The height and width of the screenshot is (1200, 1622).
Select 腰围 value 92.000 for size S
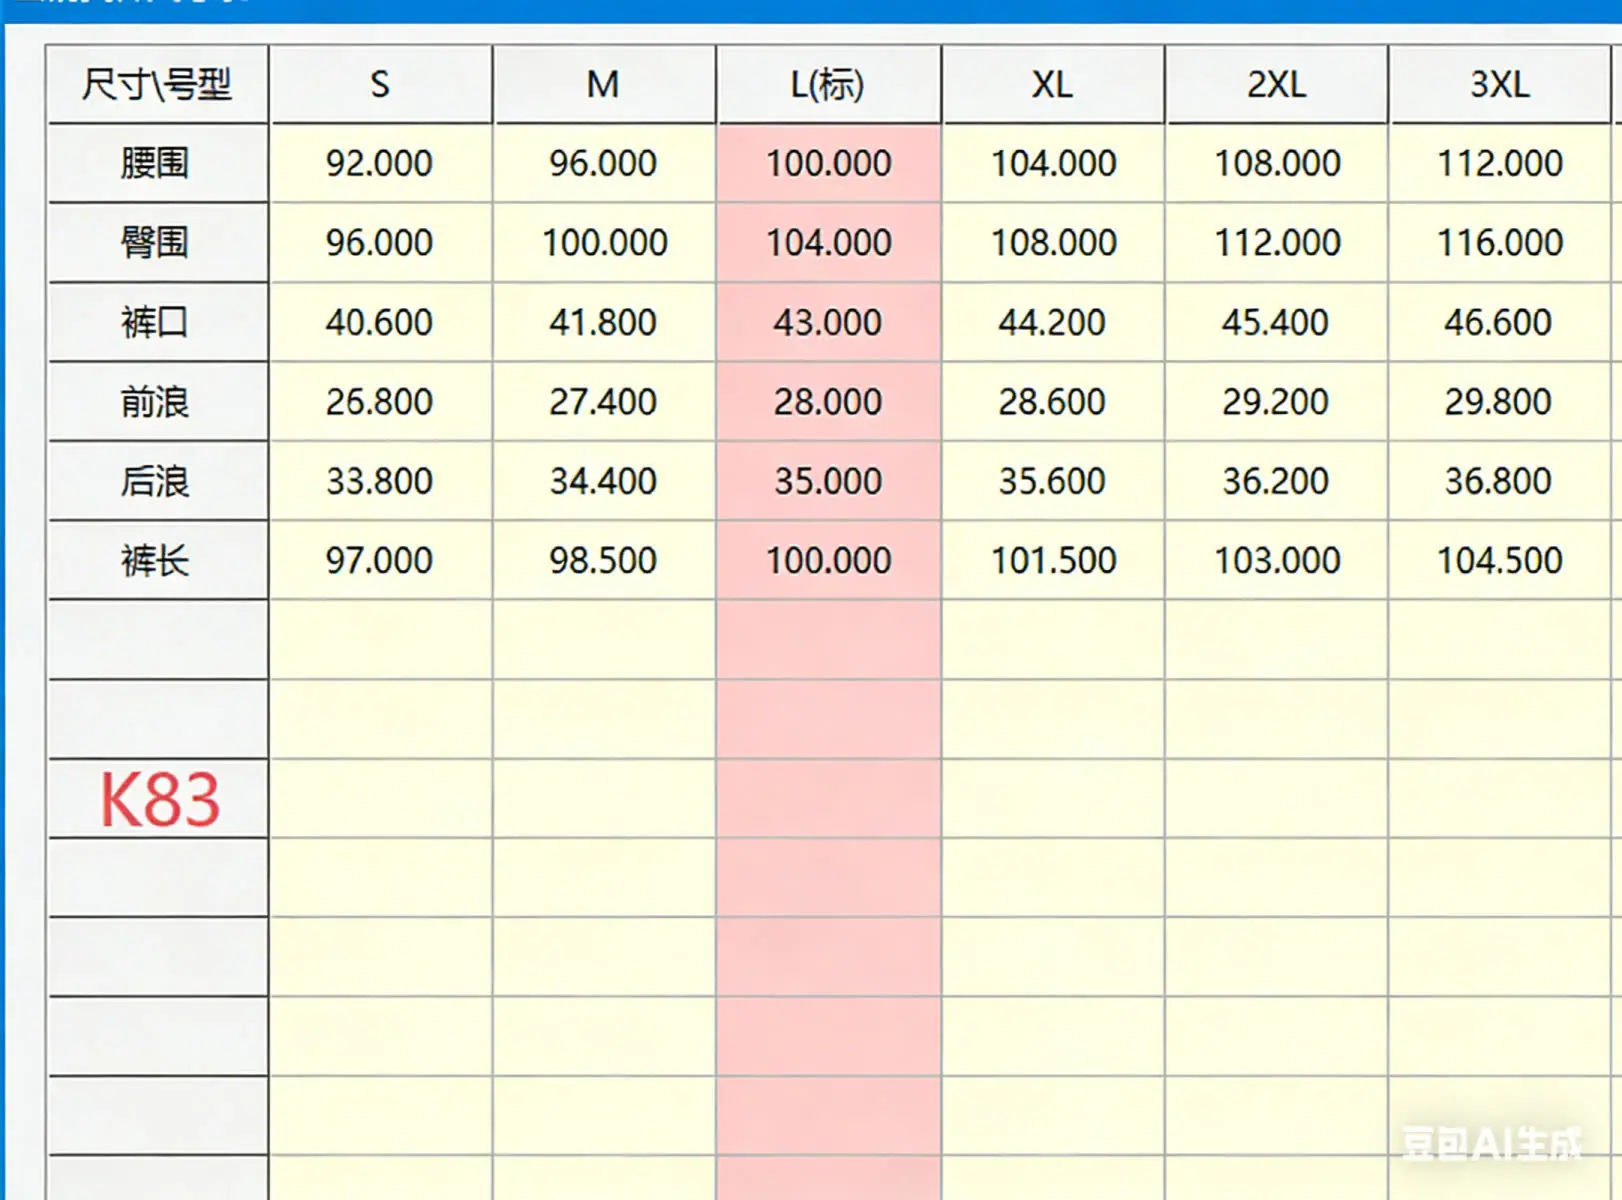[x=380, y=163]
